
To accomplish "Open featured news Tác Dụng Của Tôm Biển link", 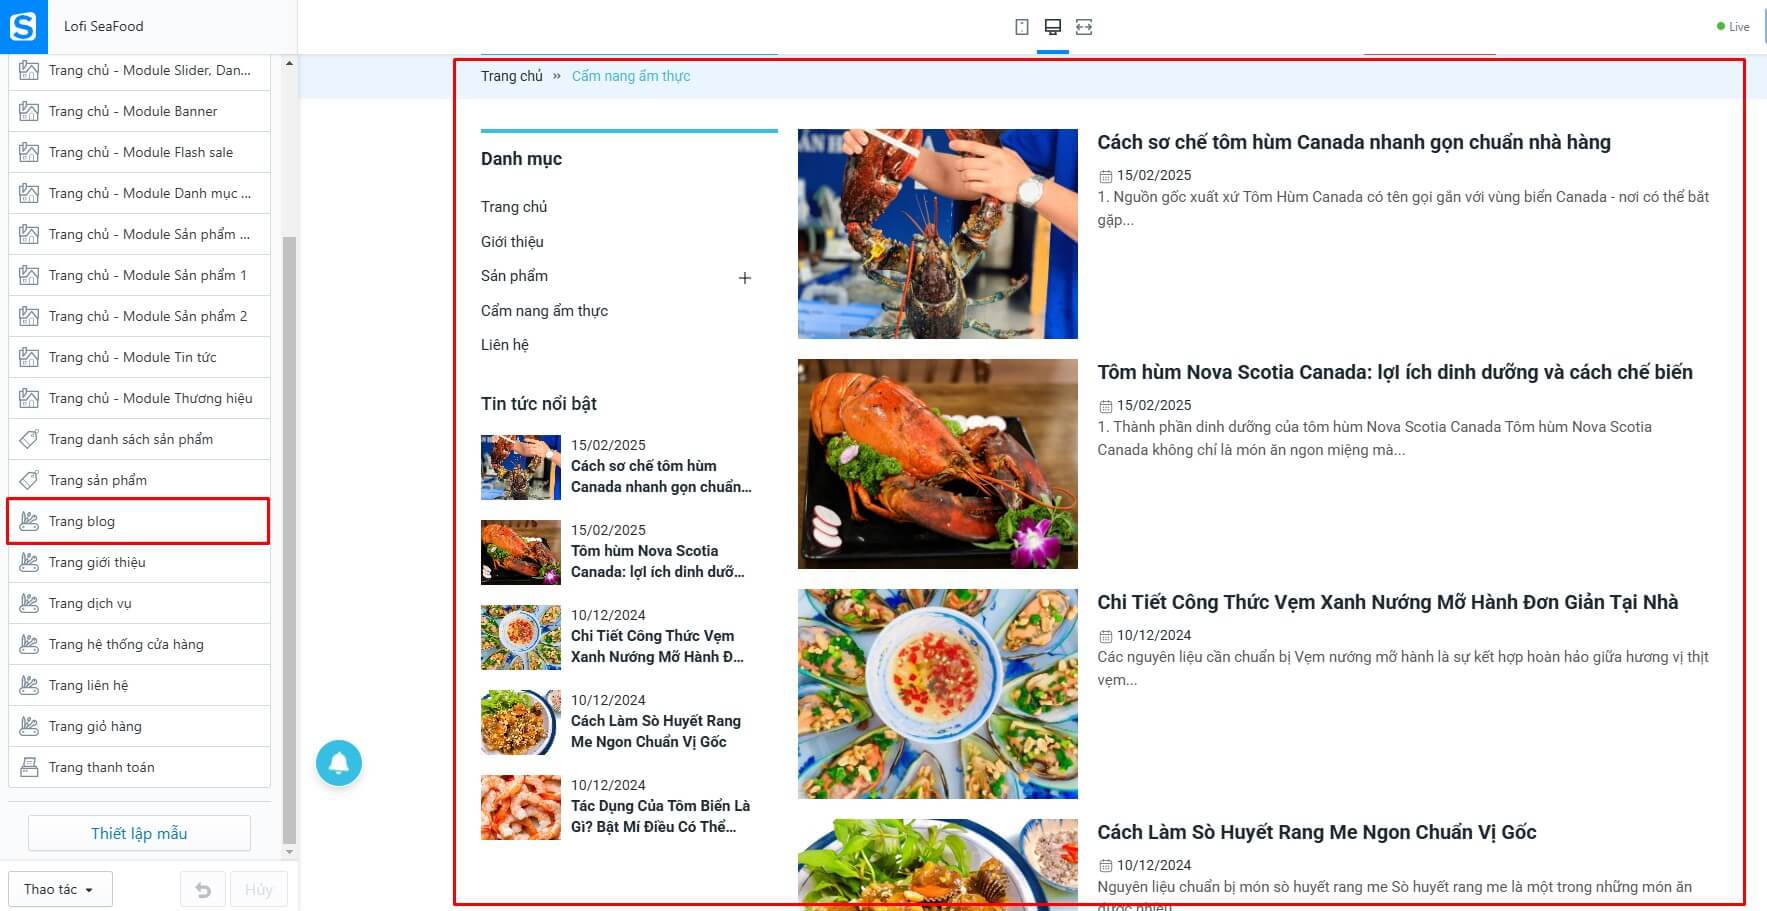I will (660, 816).
